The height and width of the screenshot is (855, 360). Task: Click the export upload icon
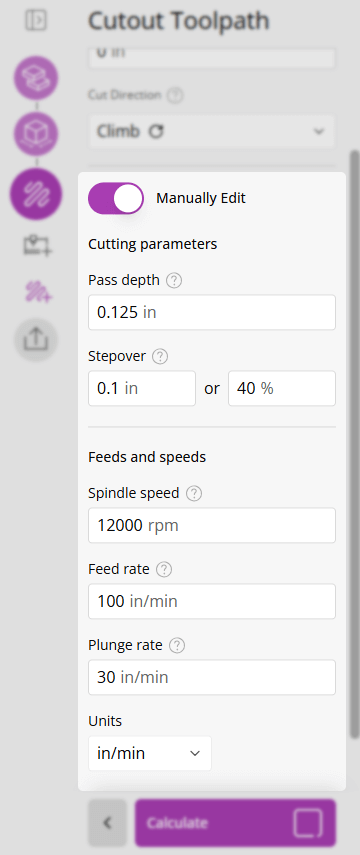click(x=36, y=340)
